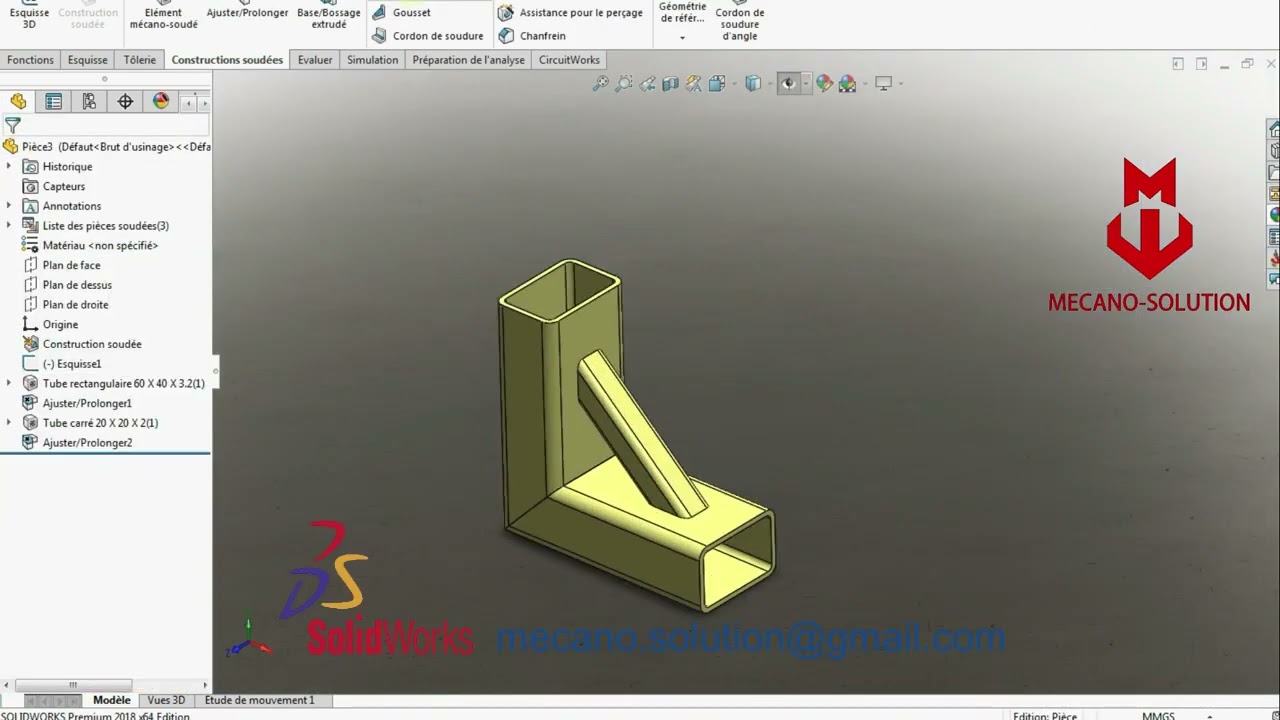Expand Tube rectangulaire 60 X 40 node
1280x720 pixels.
click(x=9, y=383)
